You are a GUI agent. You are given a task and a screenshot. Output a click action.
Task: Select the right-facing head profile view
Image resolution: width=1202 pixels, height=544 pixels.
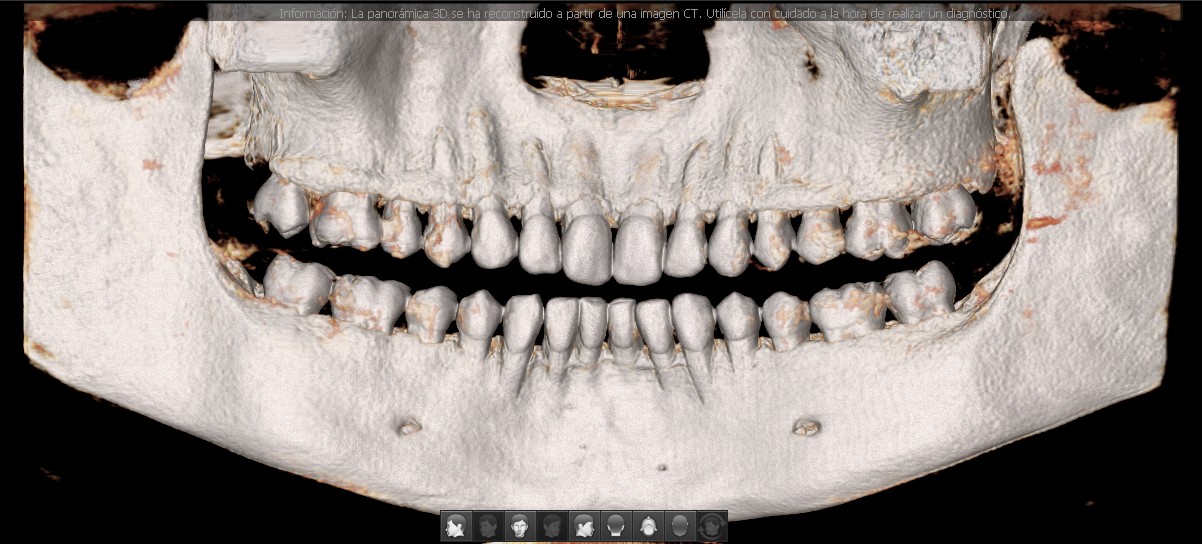click(584, 526)
